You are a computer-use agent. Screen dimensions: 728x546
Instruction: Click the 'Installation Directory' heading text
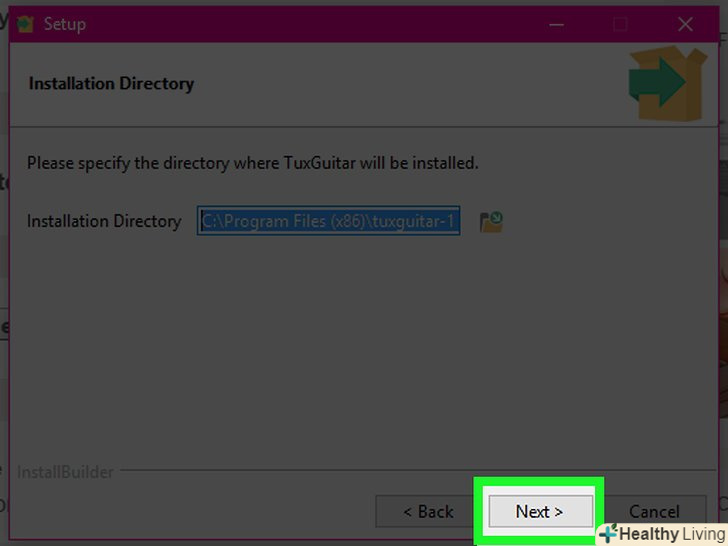[x=111, y=84]
